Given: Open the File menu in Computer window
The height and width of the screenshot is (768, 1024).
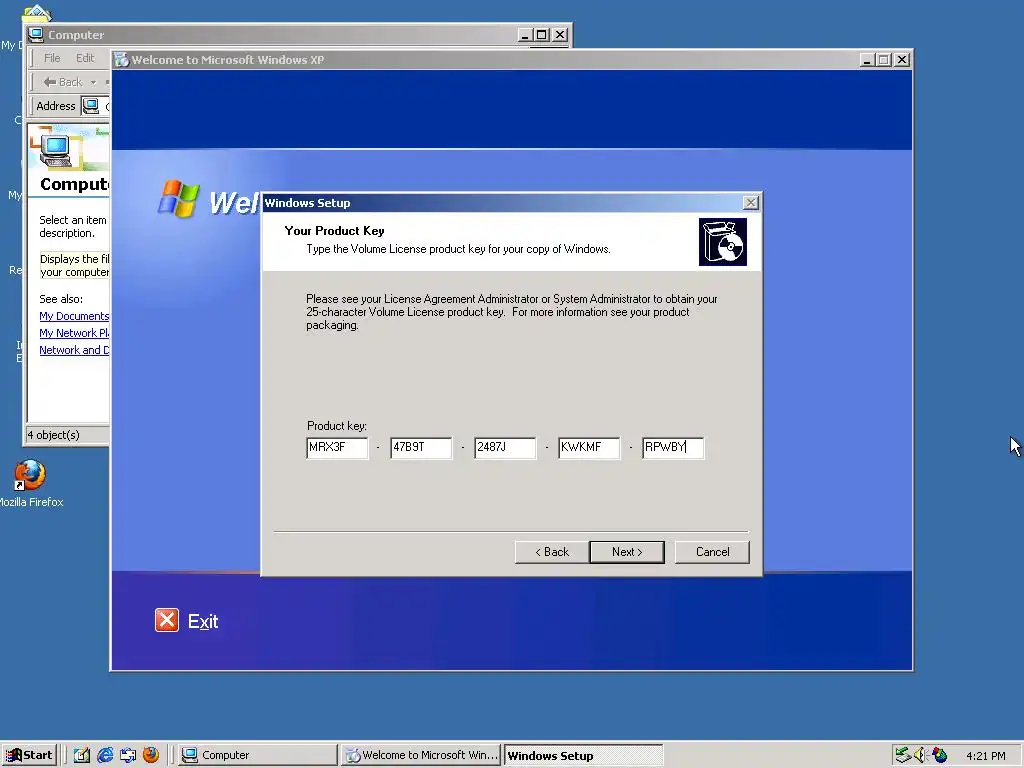Looking at the screenshot, I should [x=52, y=57].
